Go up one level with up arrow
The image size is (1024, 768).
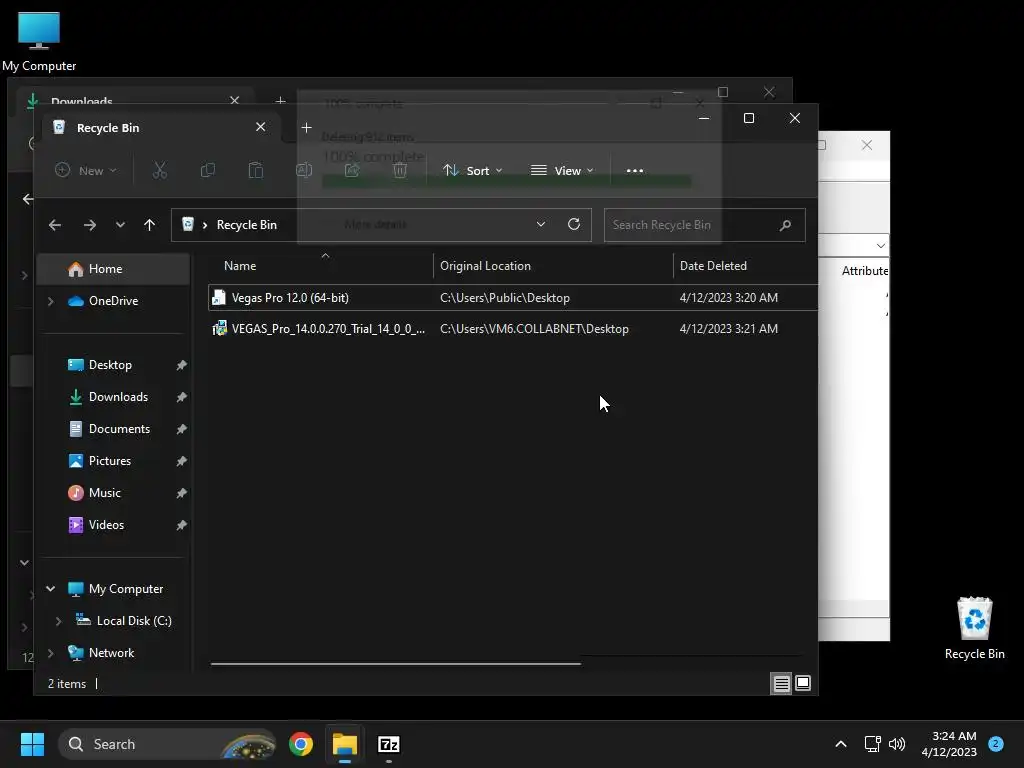click(x=150, y=225)
